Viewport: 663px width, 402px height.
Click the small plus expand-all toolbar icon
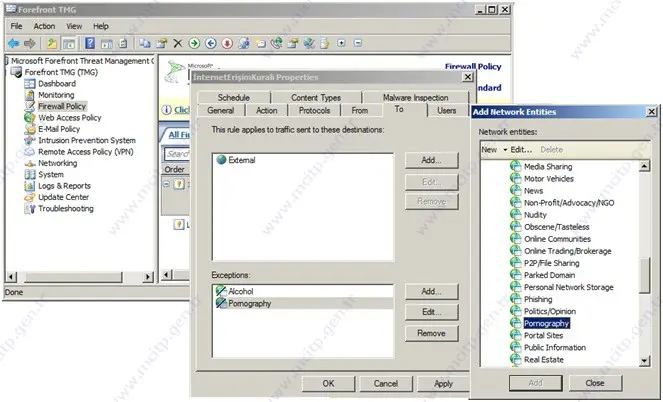pos(341,43)
